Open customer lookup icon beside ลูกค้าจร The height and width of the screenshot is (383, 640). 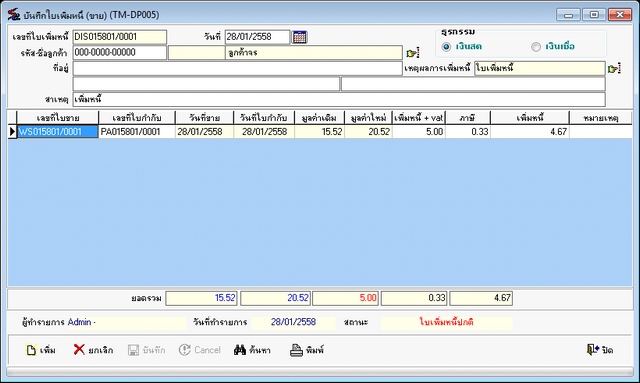(413, 53)
